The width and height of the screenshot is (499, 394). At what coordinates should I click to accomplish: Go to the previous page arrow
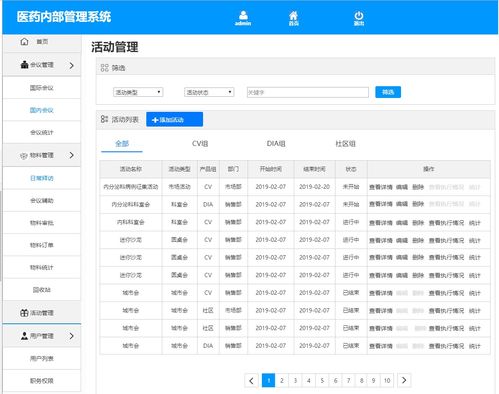click(251, 380)
